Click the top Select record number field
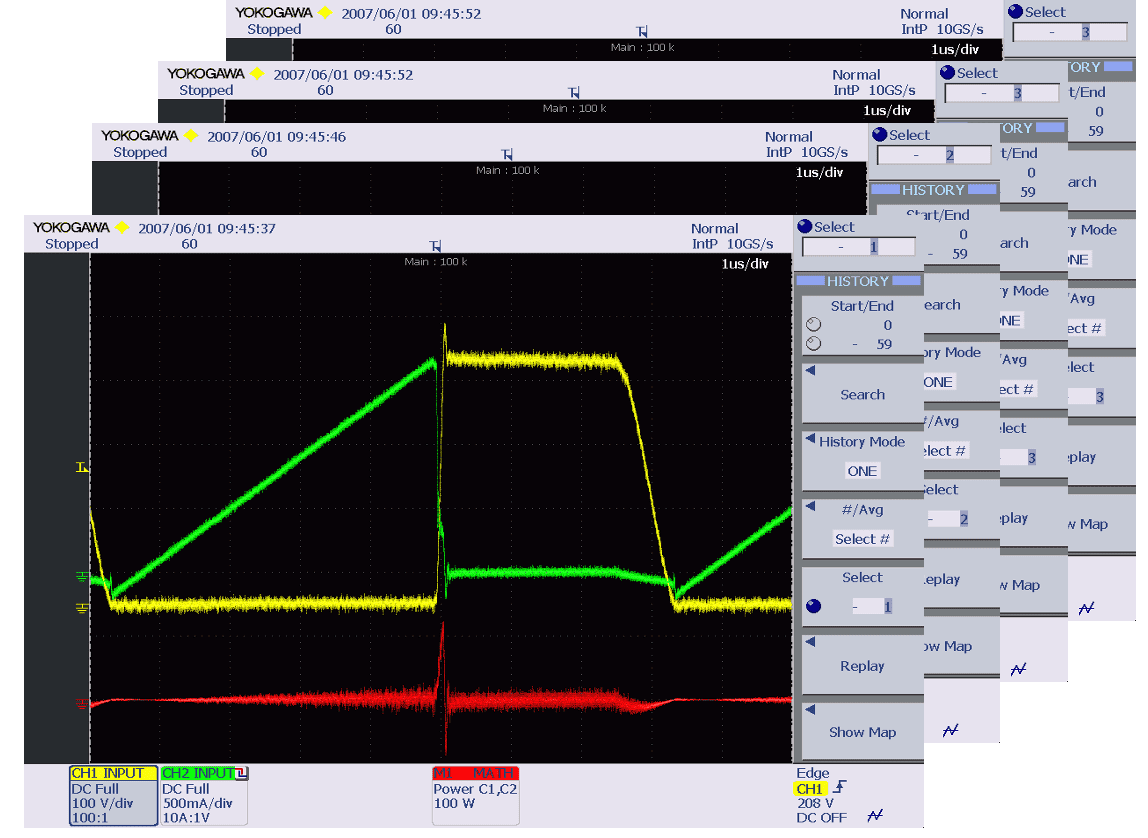The image size is (1148, 838). click(858, 247)
